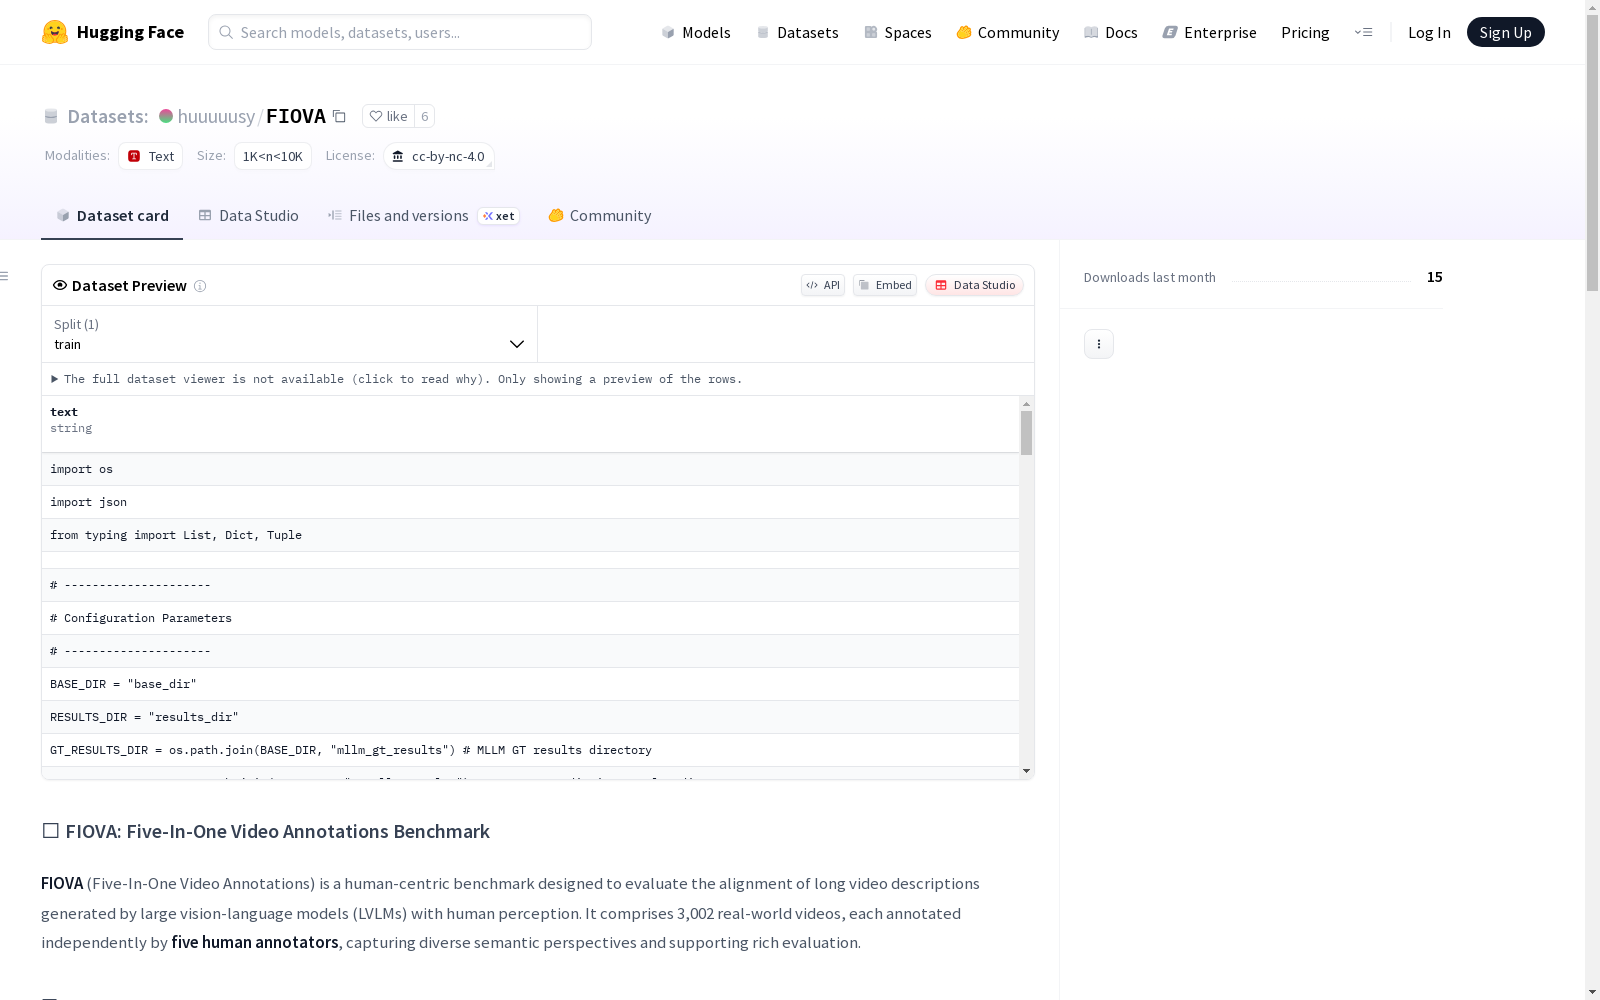
Task: Focus the search models, datasets, users field
Action: [400, 32]
